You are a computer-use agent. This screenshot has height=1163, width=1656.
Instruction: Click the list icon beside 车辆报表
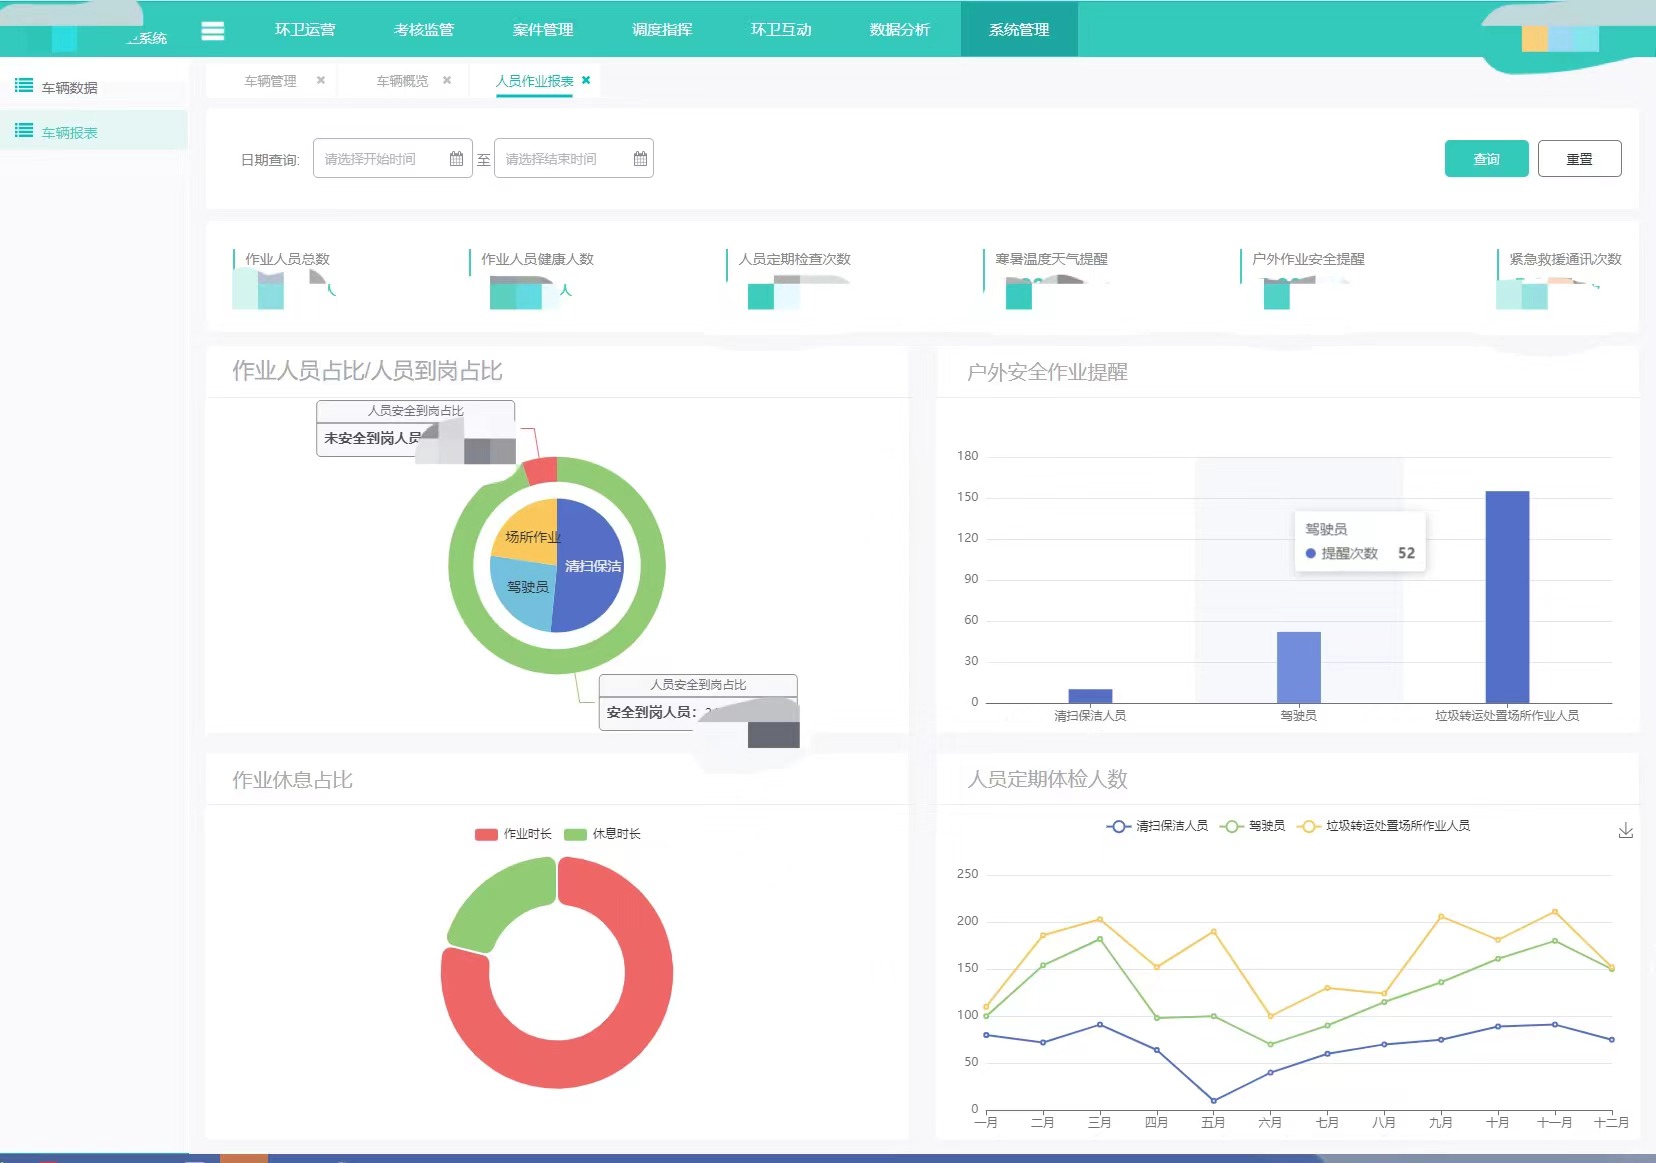24,131
